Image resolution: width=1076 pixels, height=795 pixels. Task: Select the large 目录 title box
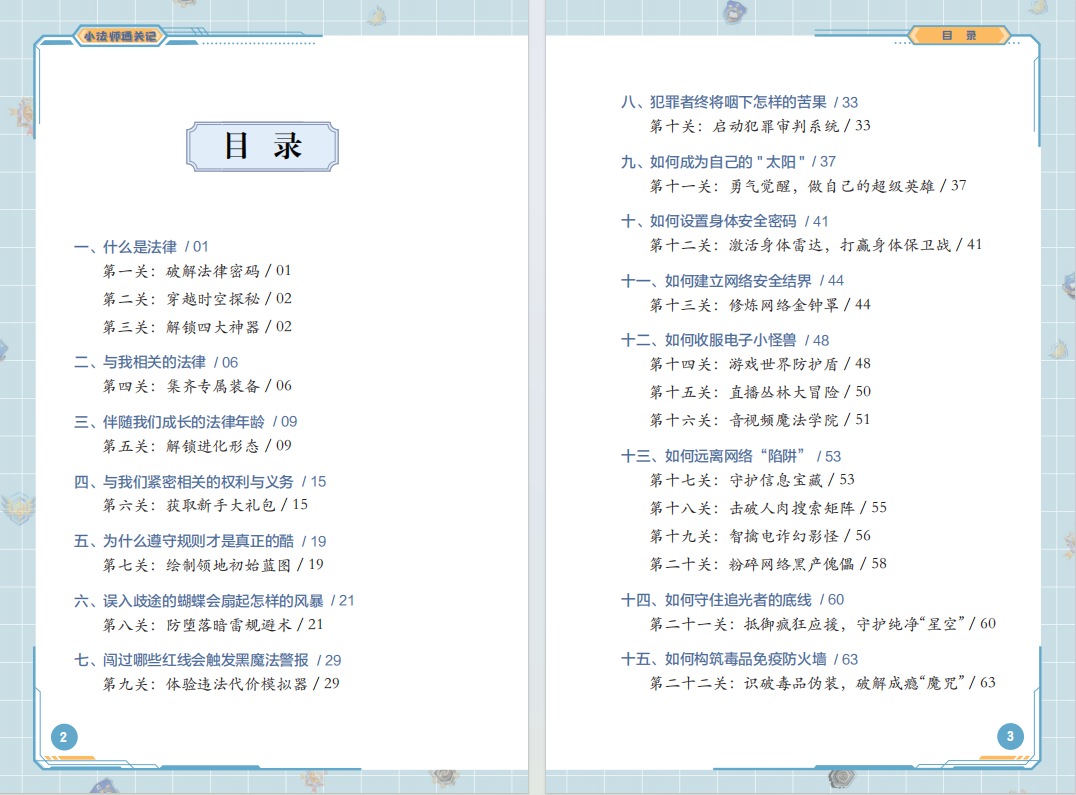click(x=262, y=147)
